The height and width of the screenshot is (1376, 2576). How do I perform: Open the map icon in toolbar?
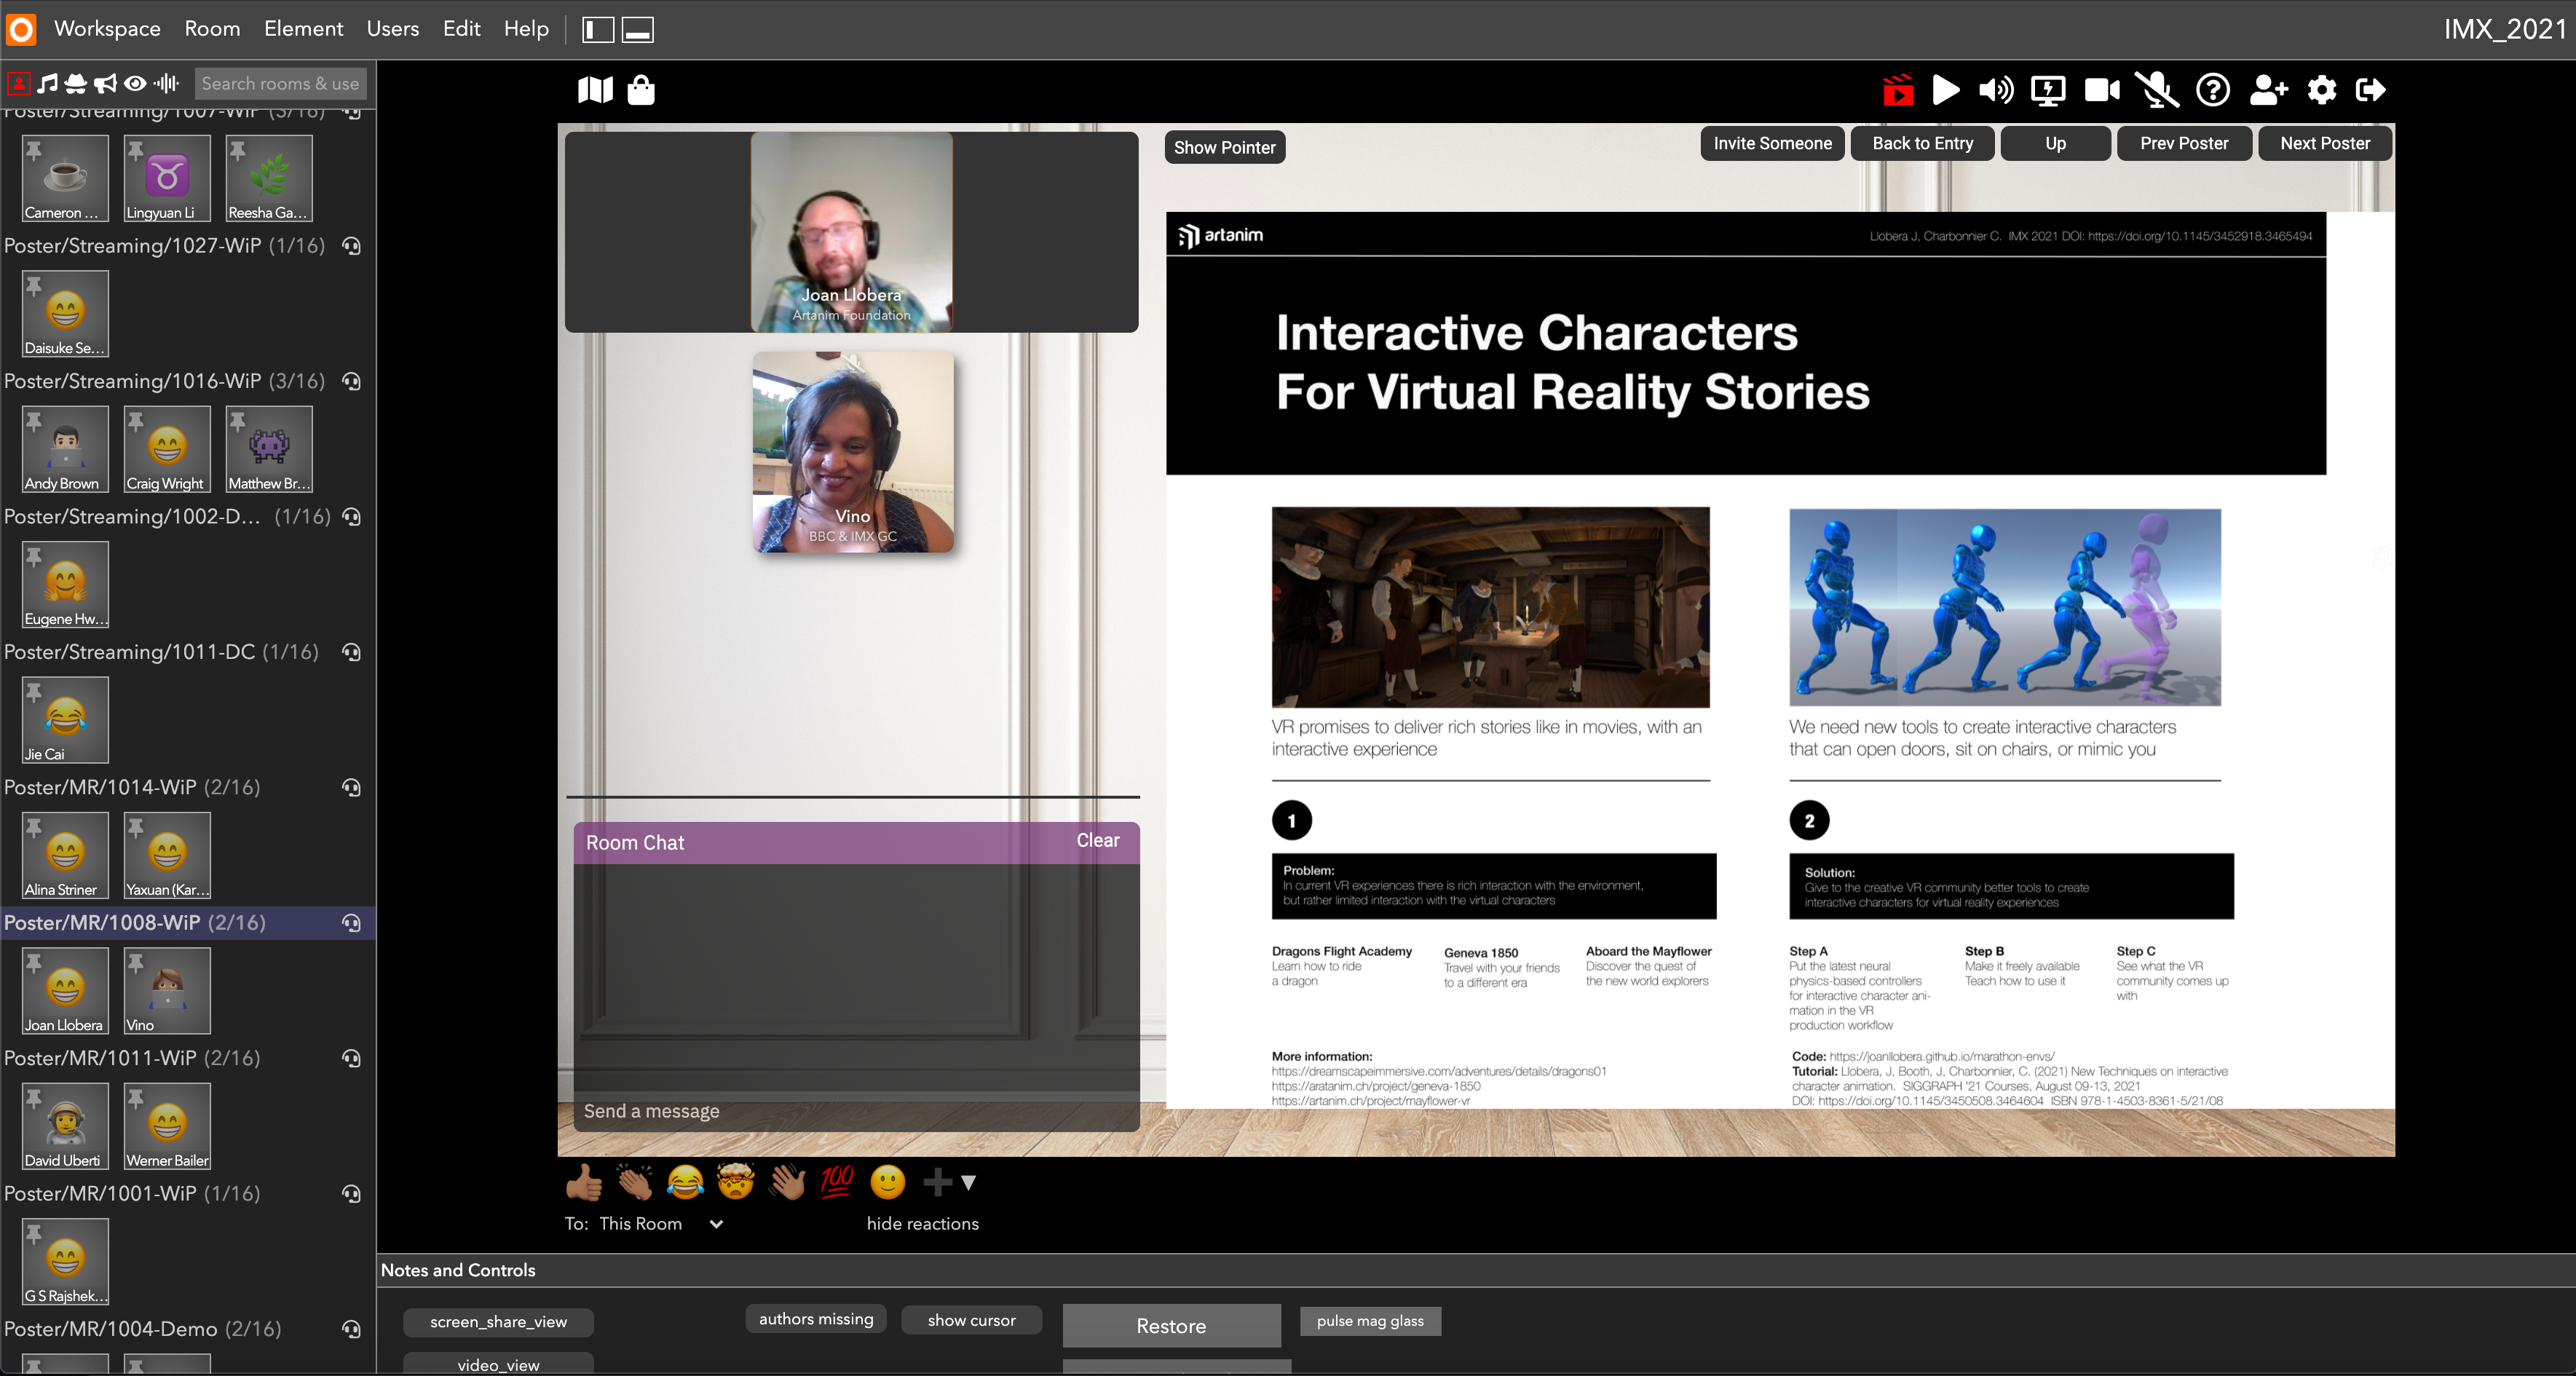(595, 90)
